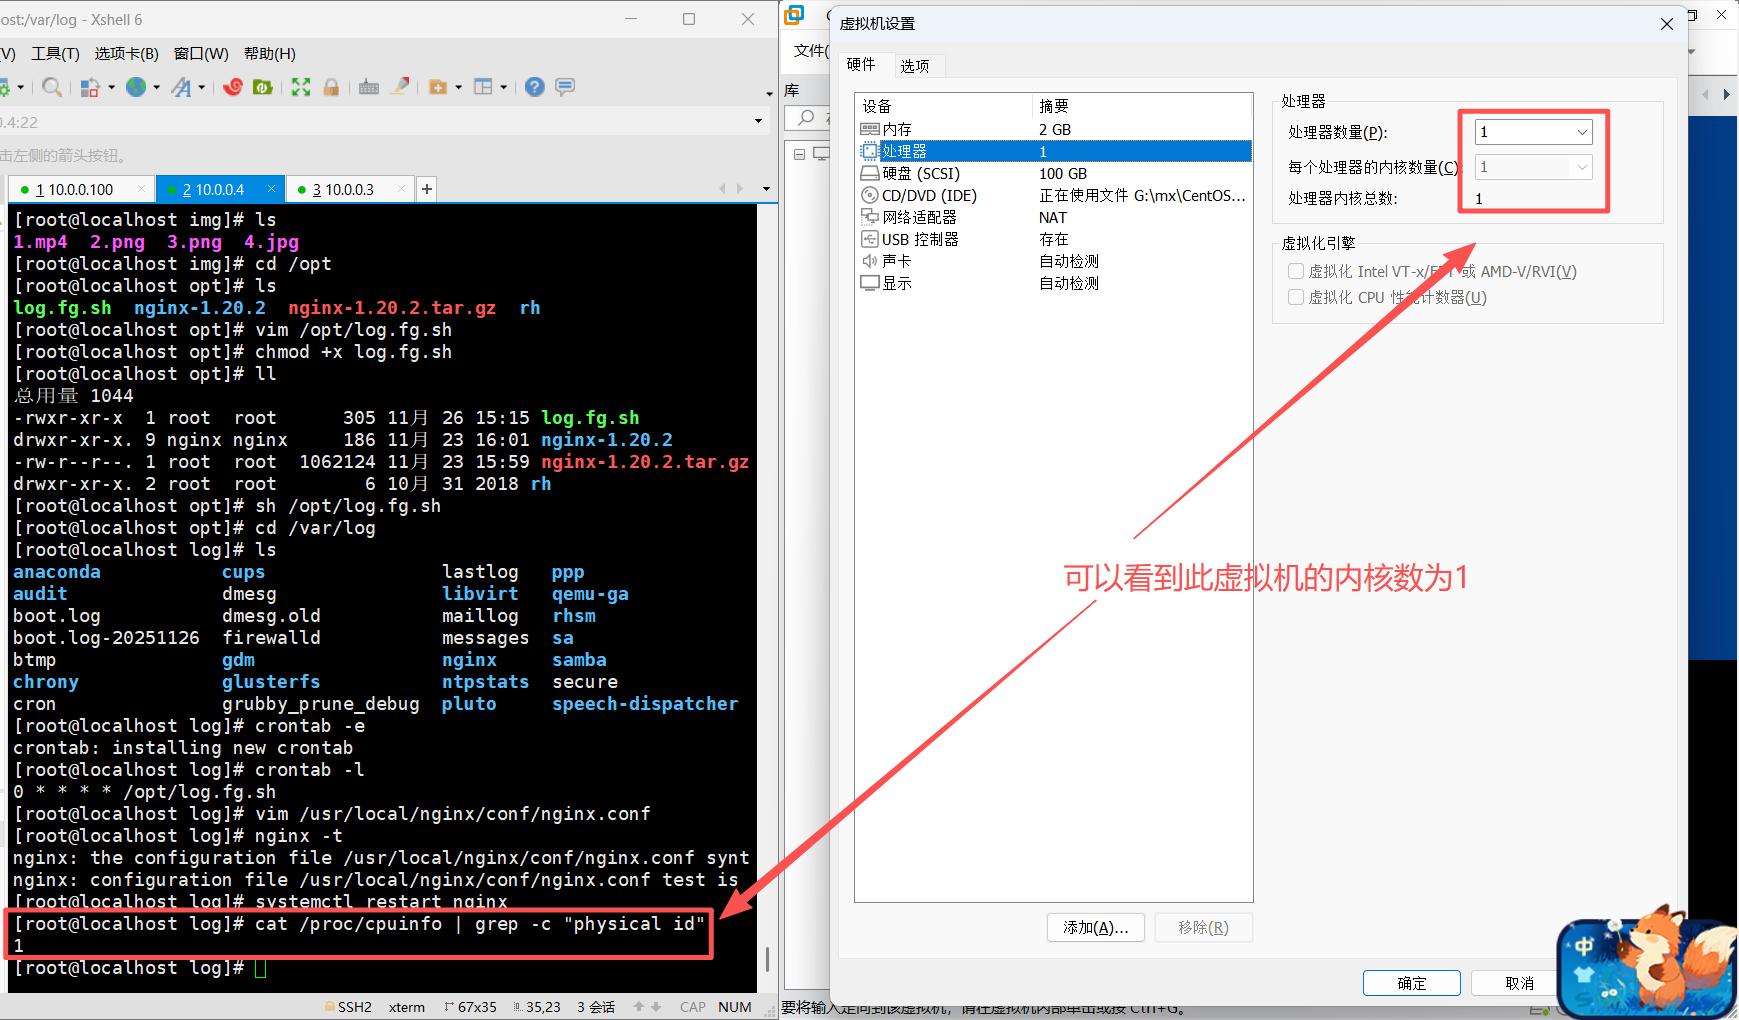Click the highlighter pen toolbar icon
The height and width of the screenshot is (1020, 1739).
pyautogui.click(x=400, y=87)
